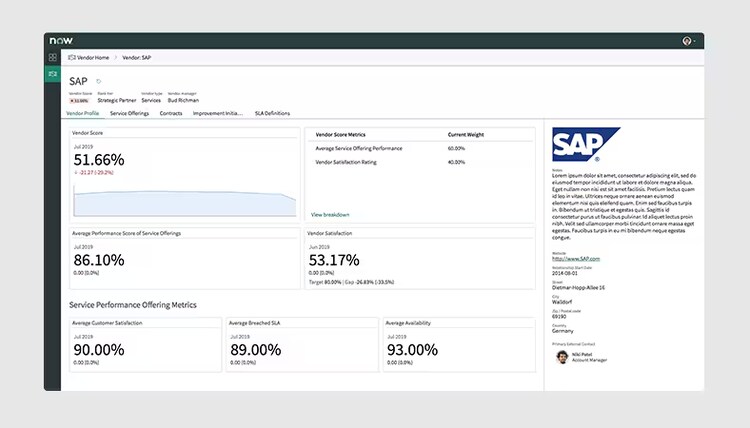Click the Strategic Partner rank tier value
The width and height of the screenshot is (750, 428).
tap(117, 100)
